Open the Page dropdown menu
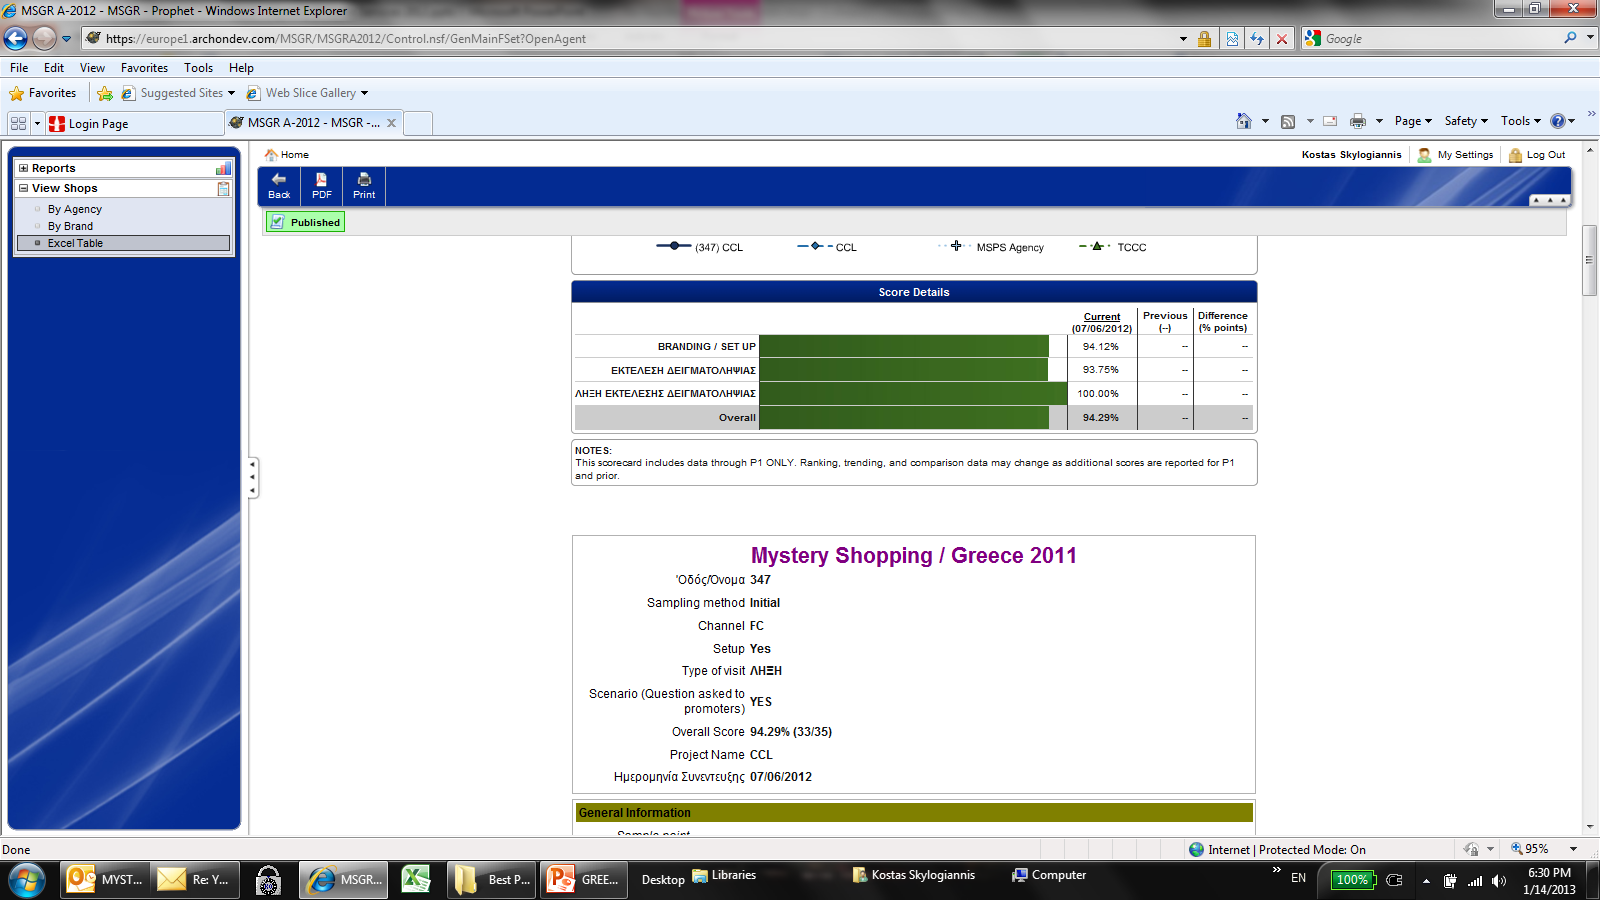 coord(1413,121)
